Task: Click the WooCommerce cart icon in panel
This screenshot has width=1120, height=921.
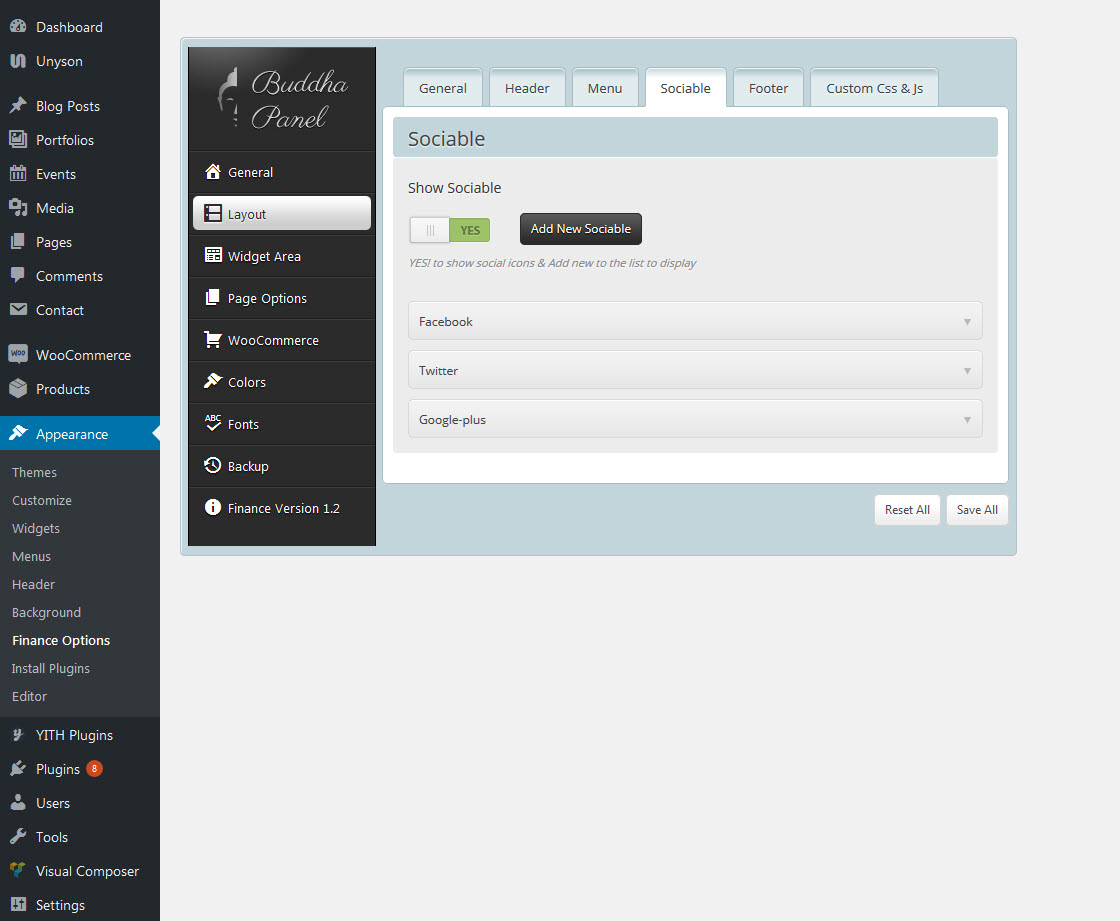Action: pyautogui.click(x=213, y=339)
